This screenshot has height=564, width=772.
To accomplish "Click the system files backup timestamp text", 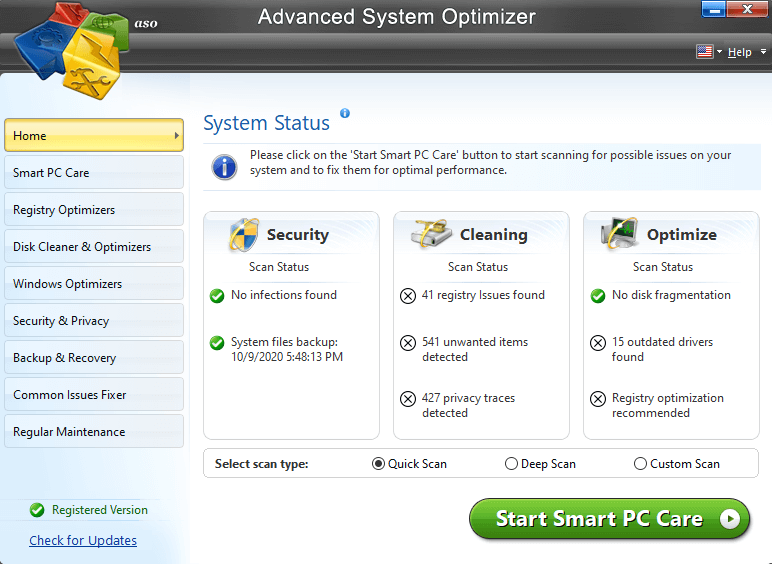I will click(x=287, y=357).
